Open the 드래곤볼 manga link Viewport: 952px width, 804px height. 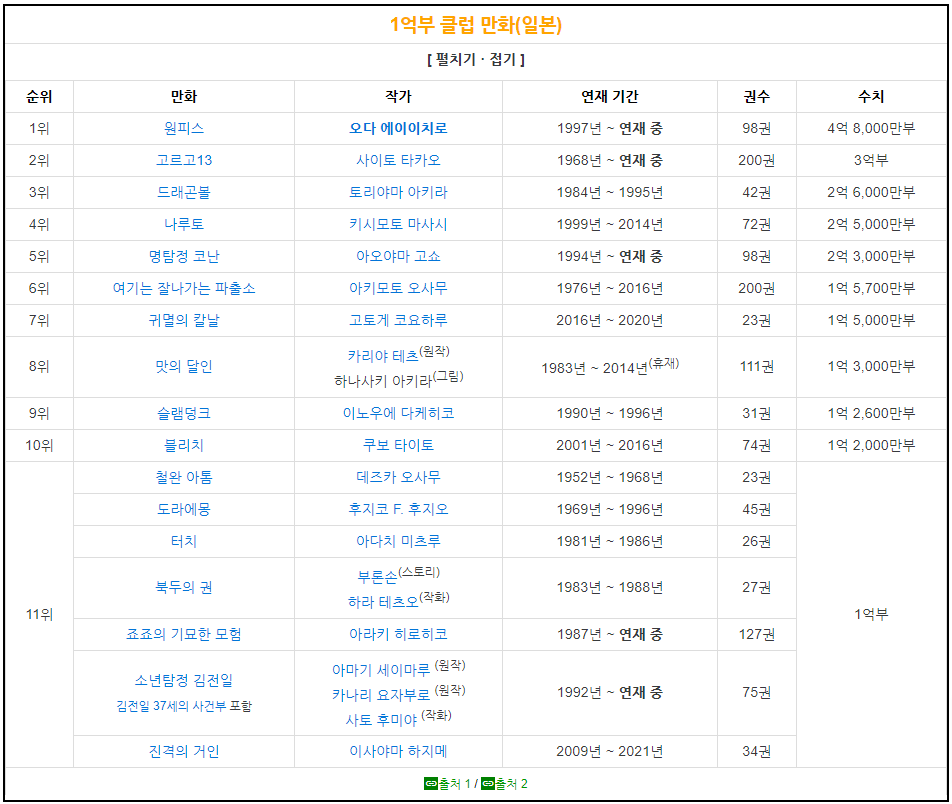point(184,192)
